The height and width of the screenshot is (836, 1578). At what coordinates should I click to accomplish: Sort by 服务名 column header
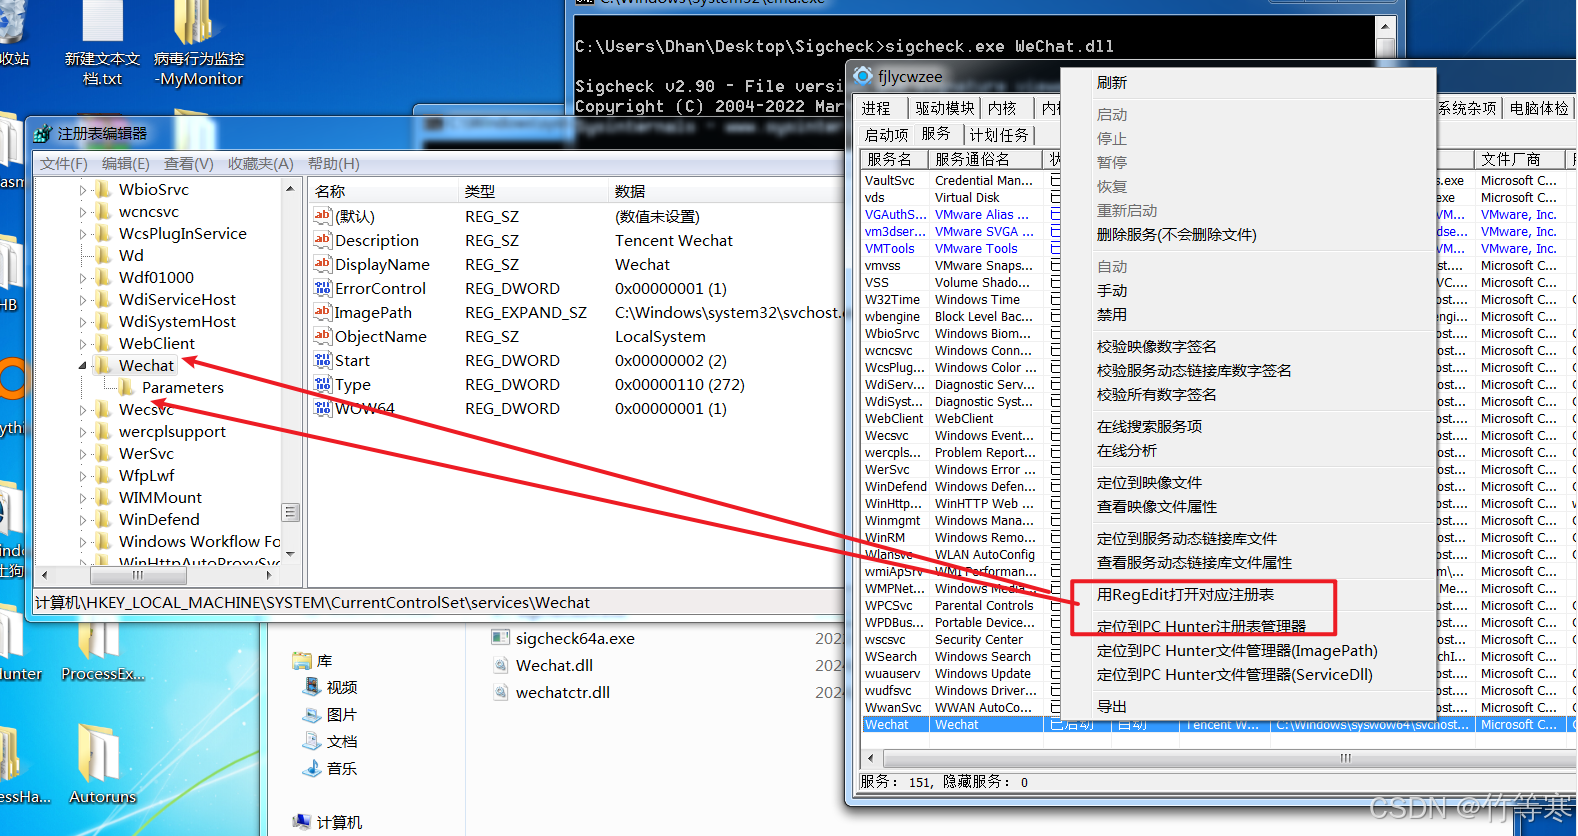pos(894,159)
